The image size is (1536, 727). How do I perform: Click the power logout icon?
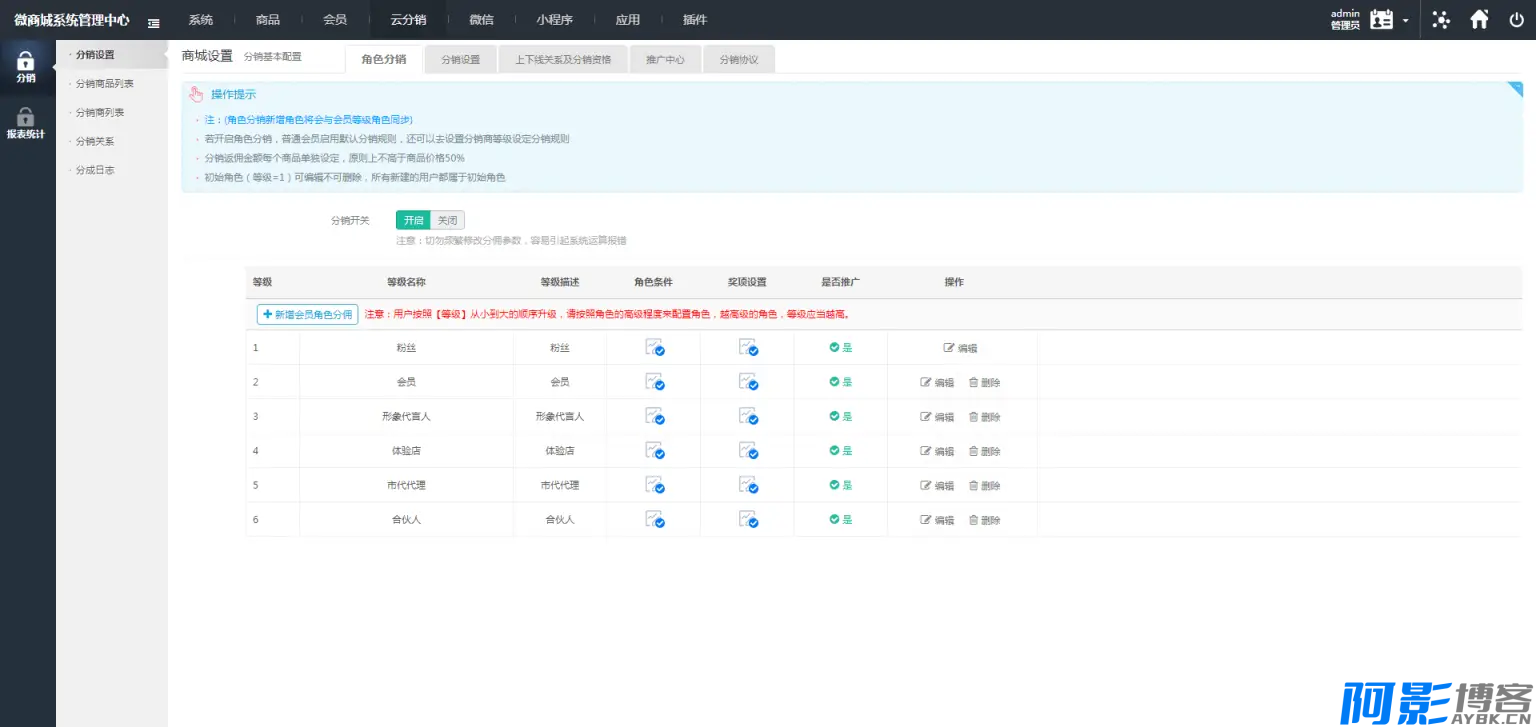point(1516,19)
